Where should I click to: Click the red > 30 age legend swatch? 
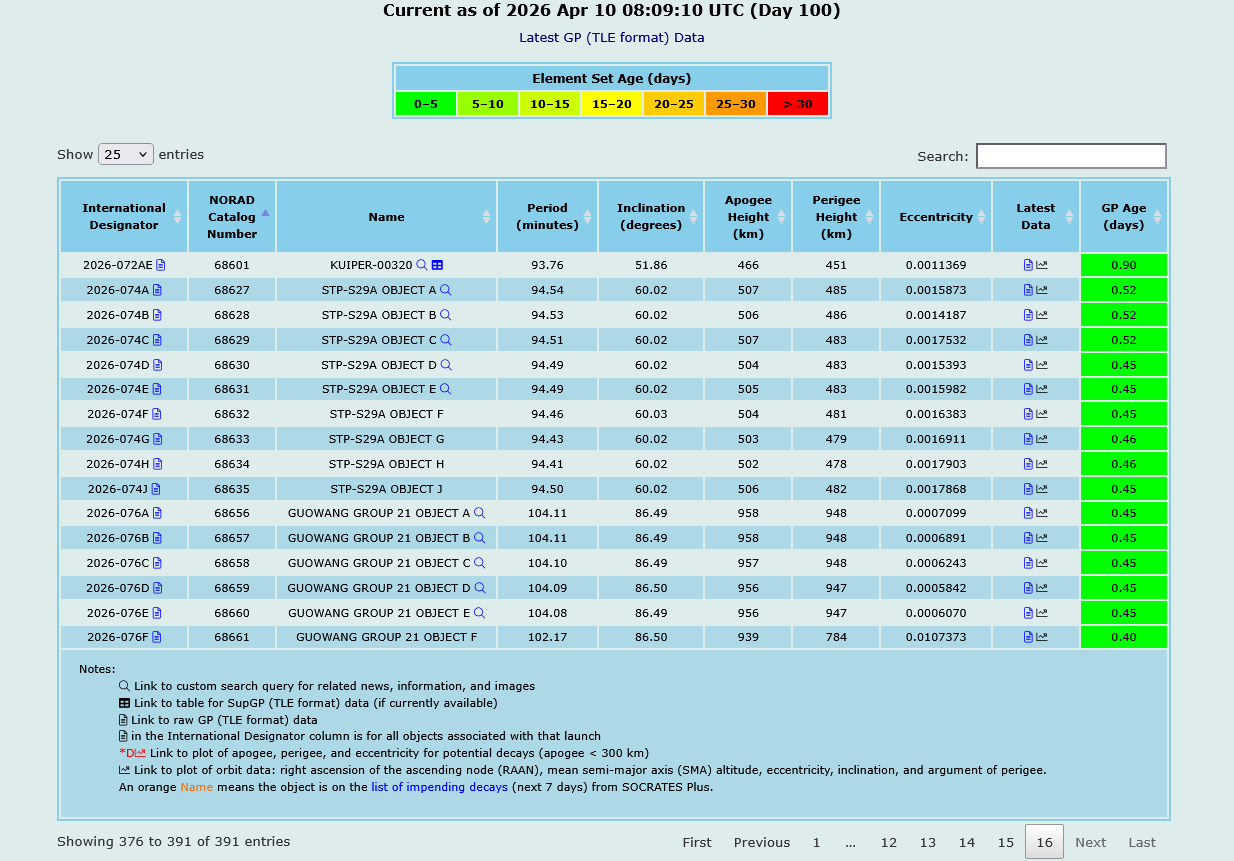point(798,104)
